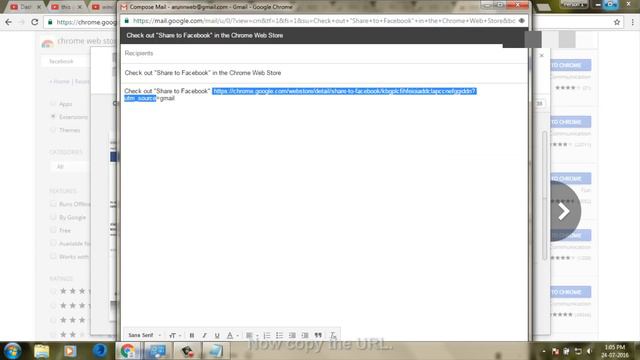
Task: Open the text color picker
Action: coord(232,336)
